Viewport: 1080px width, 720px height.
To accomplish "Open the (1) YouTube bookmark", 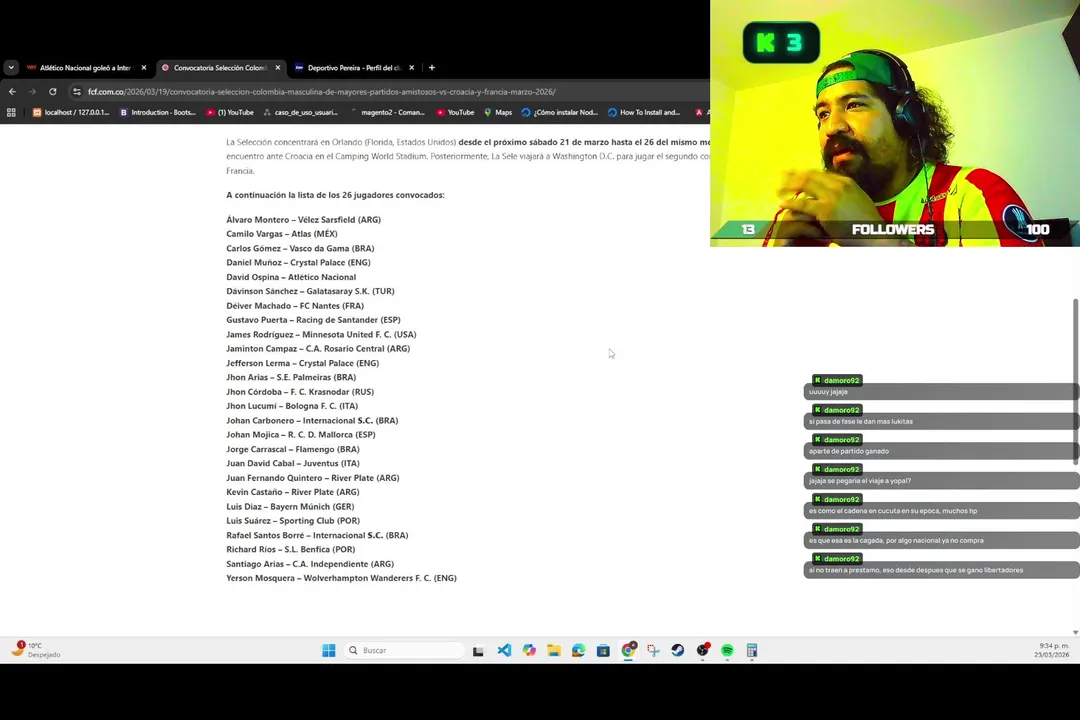I will tap(230, 112).
